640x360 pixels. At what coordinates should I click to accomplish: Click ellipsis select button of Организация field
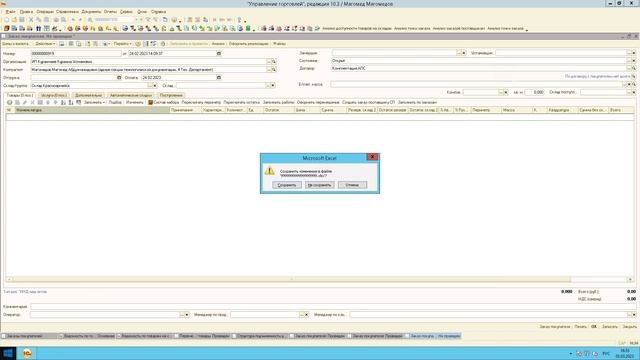tap(269, 62)
